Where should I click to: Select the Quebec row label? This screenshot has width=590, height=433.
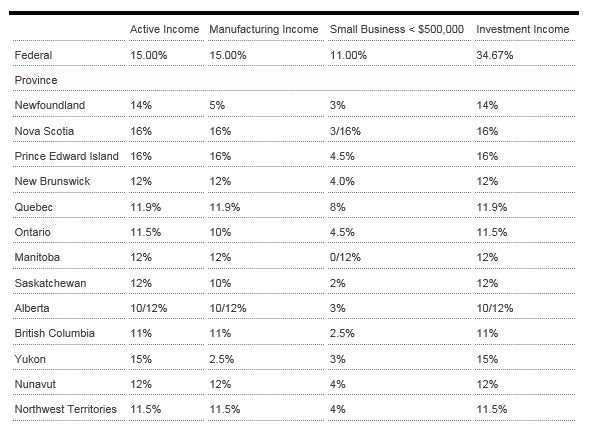coord(33,207)
